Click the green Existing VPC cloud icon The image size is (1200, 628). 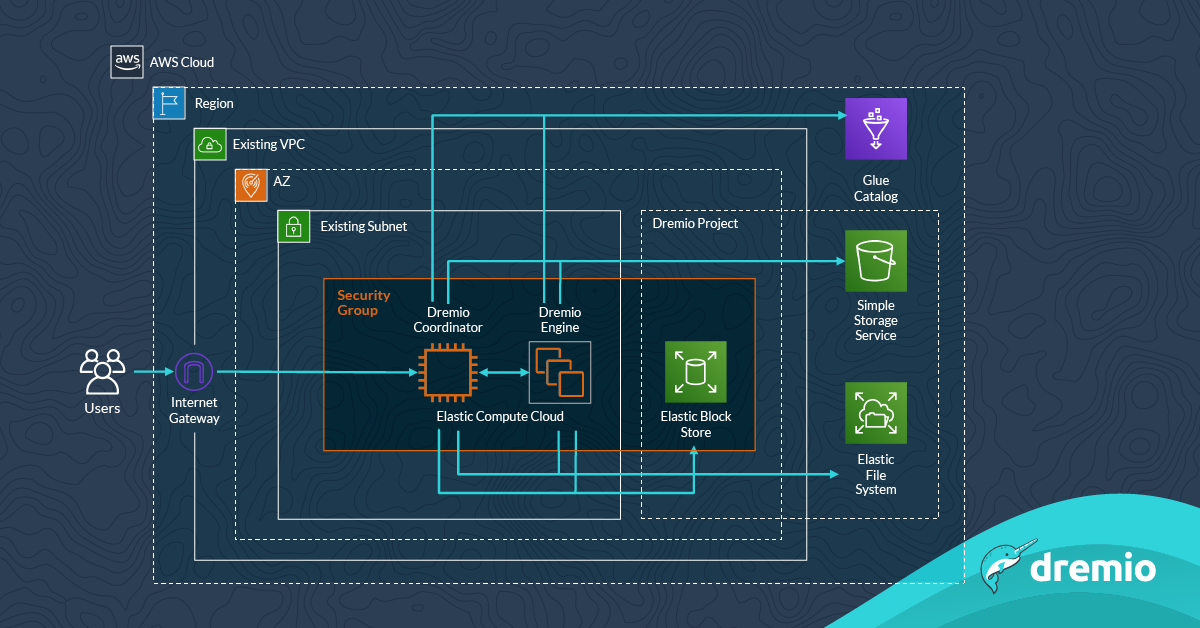click(x=210, y=144)
